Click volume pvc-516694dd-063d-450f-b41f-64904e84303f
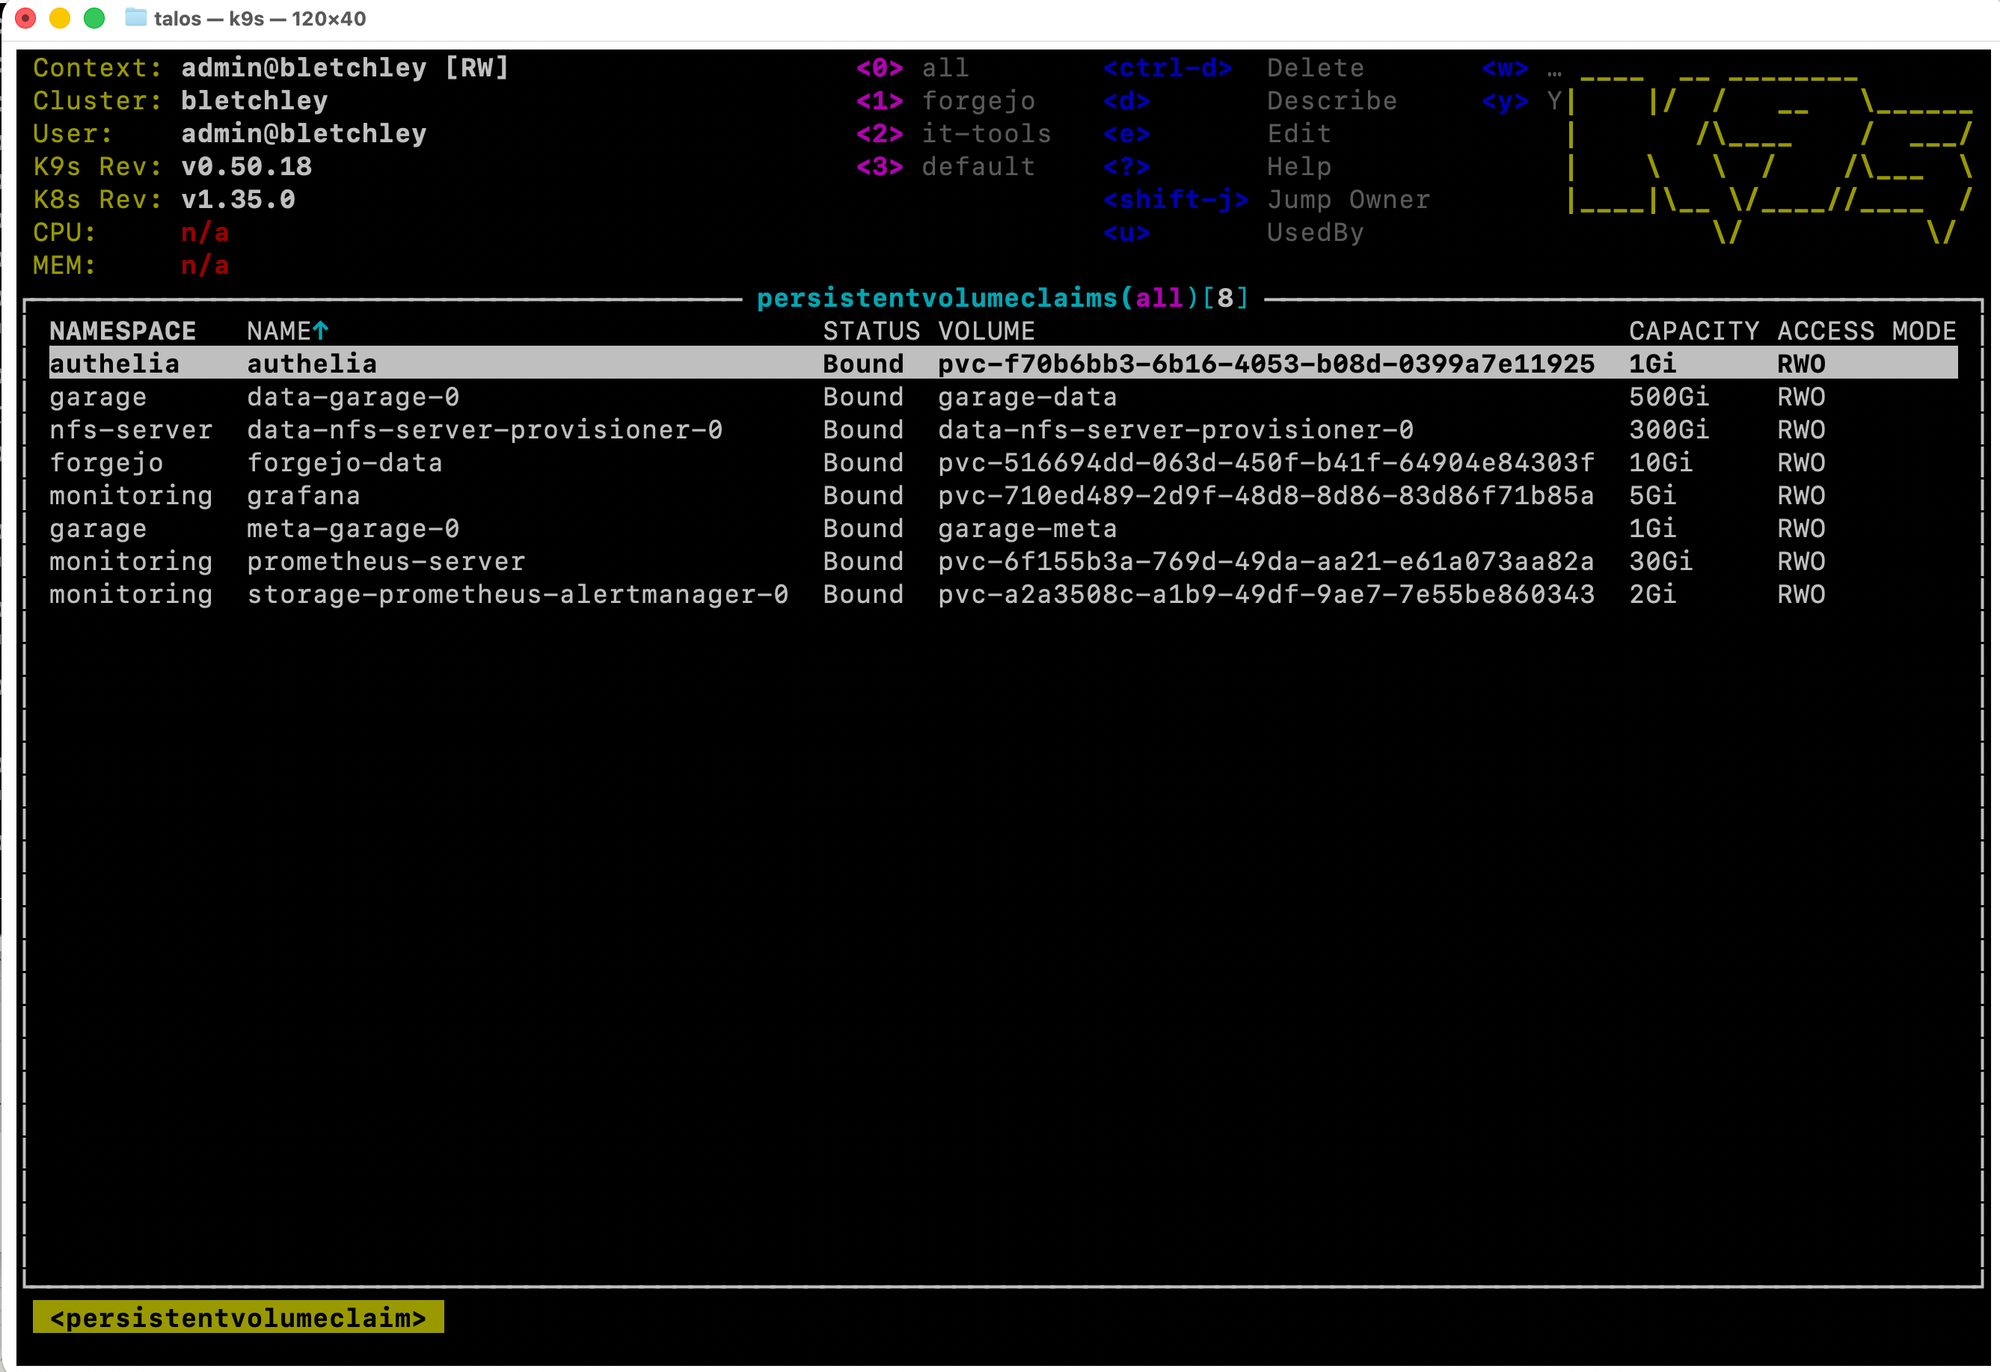 click(1266, 463)
